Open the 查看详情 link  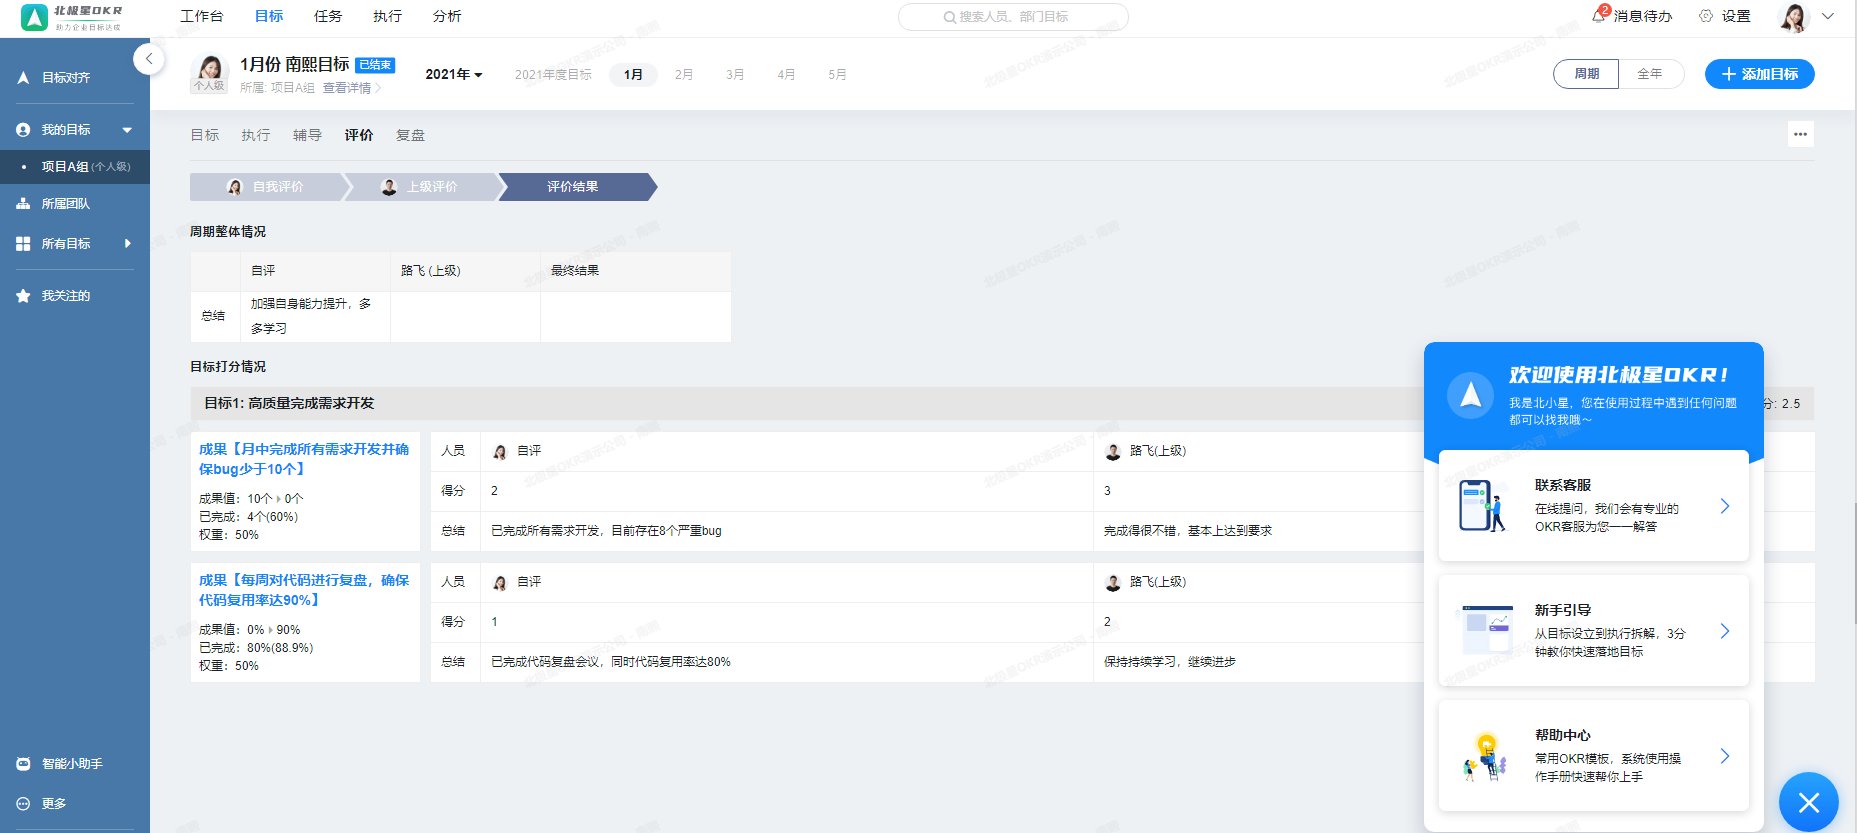pyautogui.click(x=351, y=88)
